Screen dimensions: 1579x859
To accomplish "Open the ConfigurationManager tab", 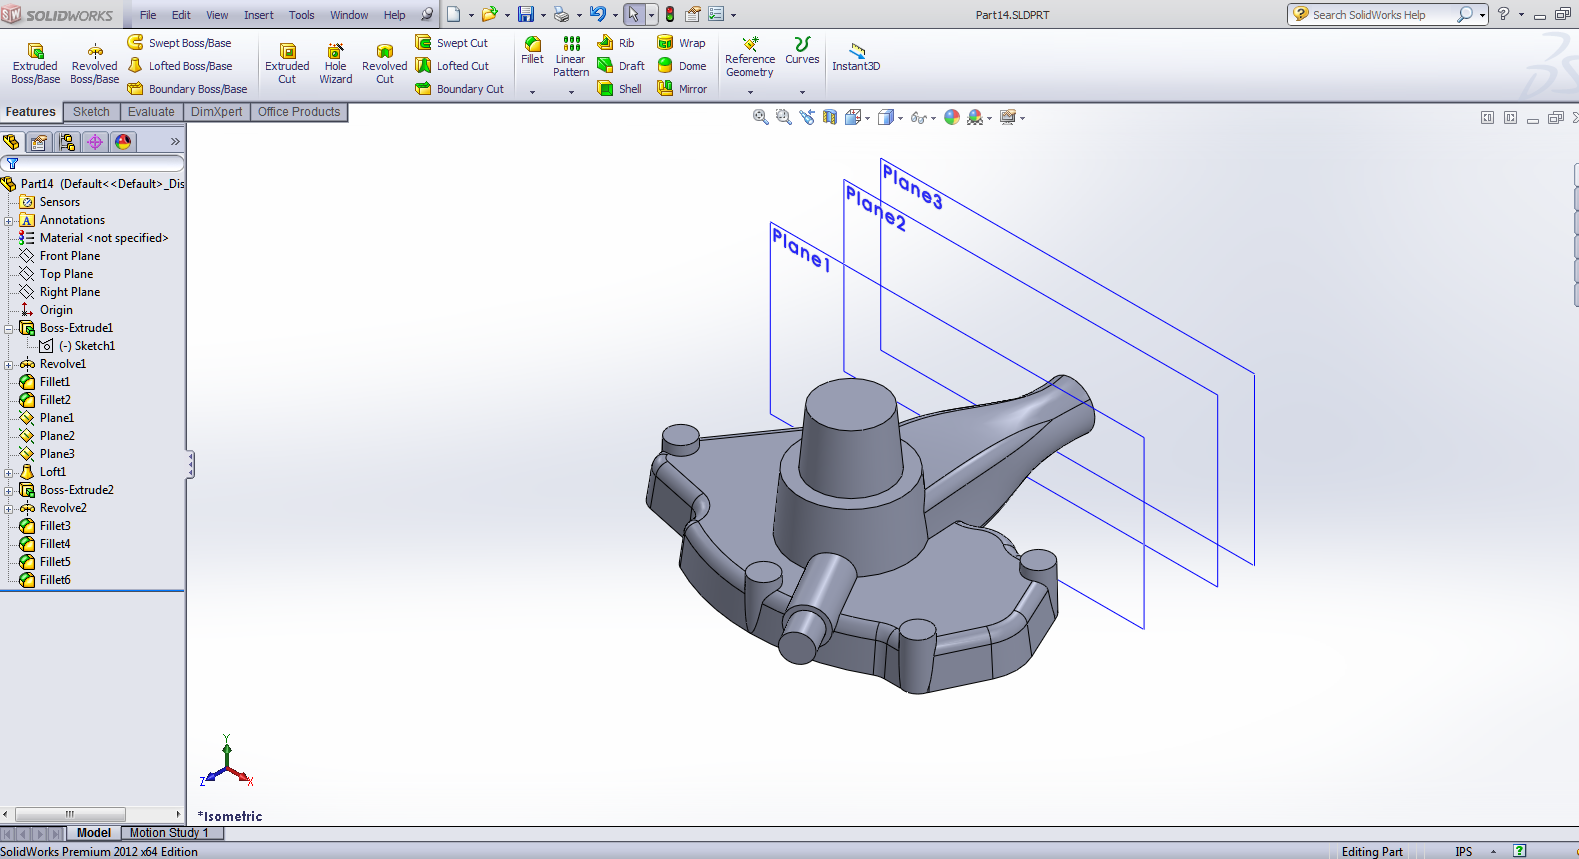I will pyautogui.click(x=67, y=142).
